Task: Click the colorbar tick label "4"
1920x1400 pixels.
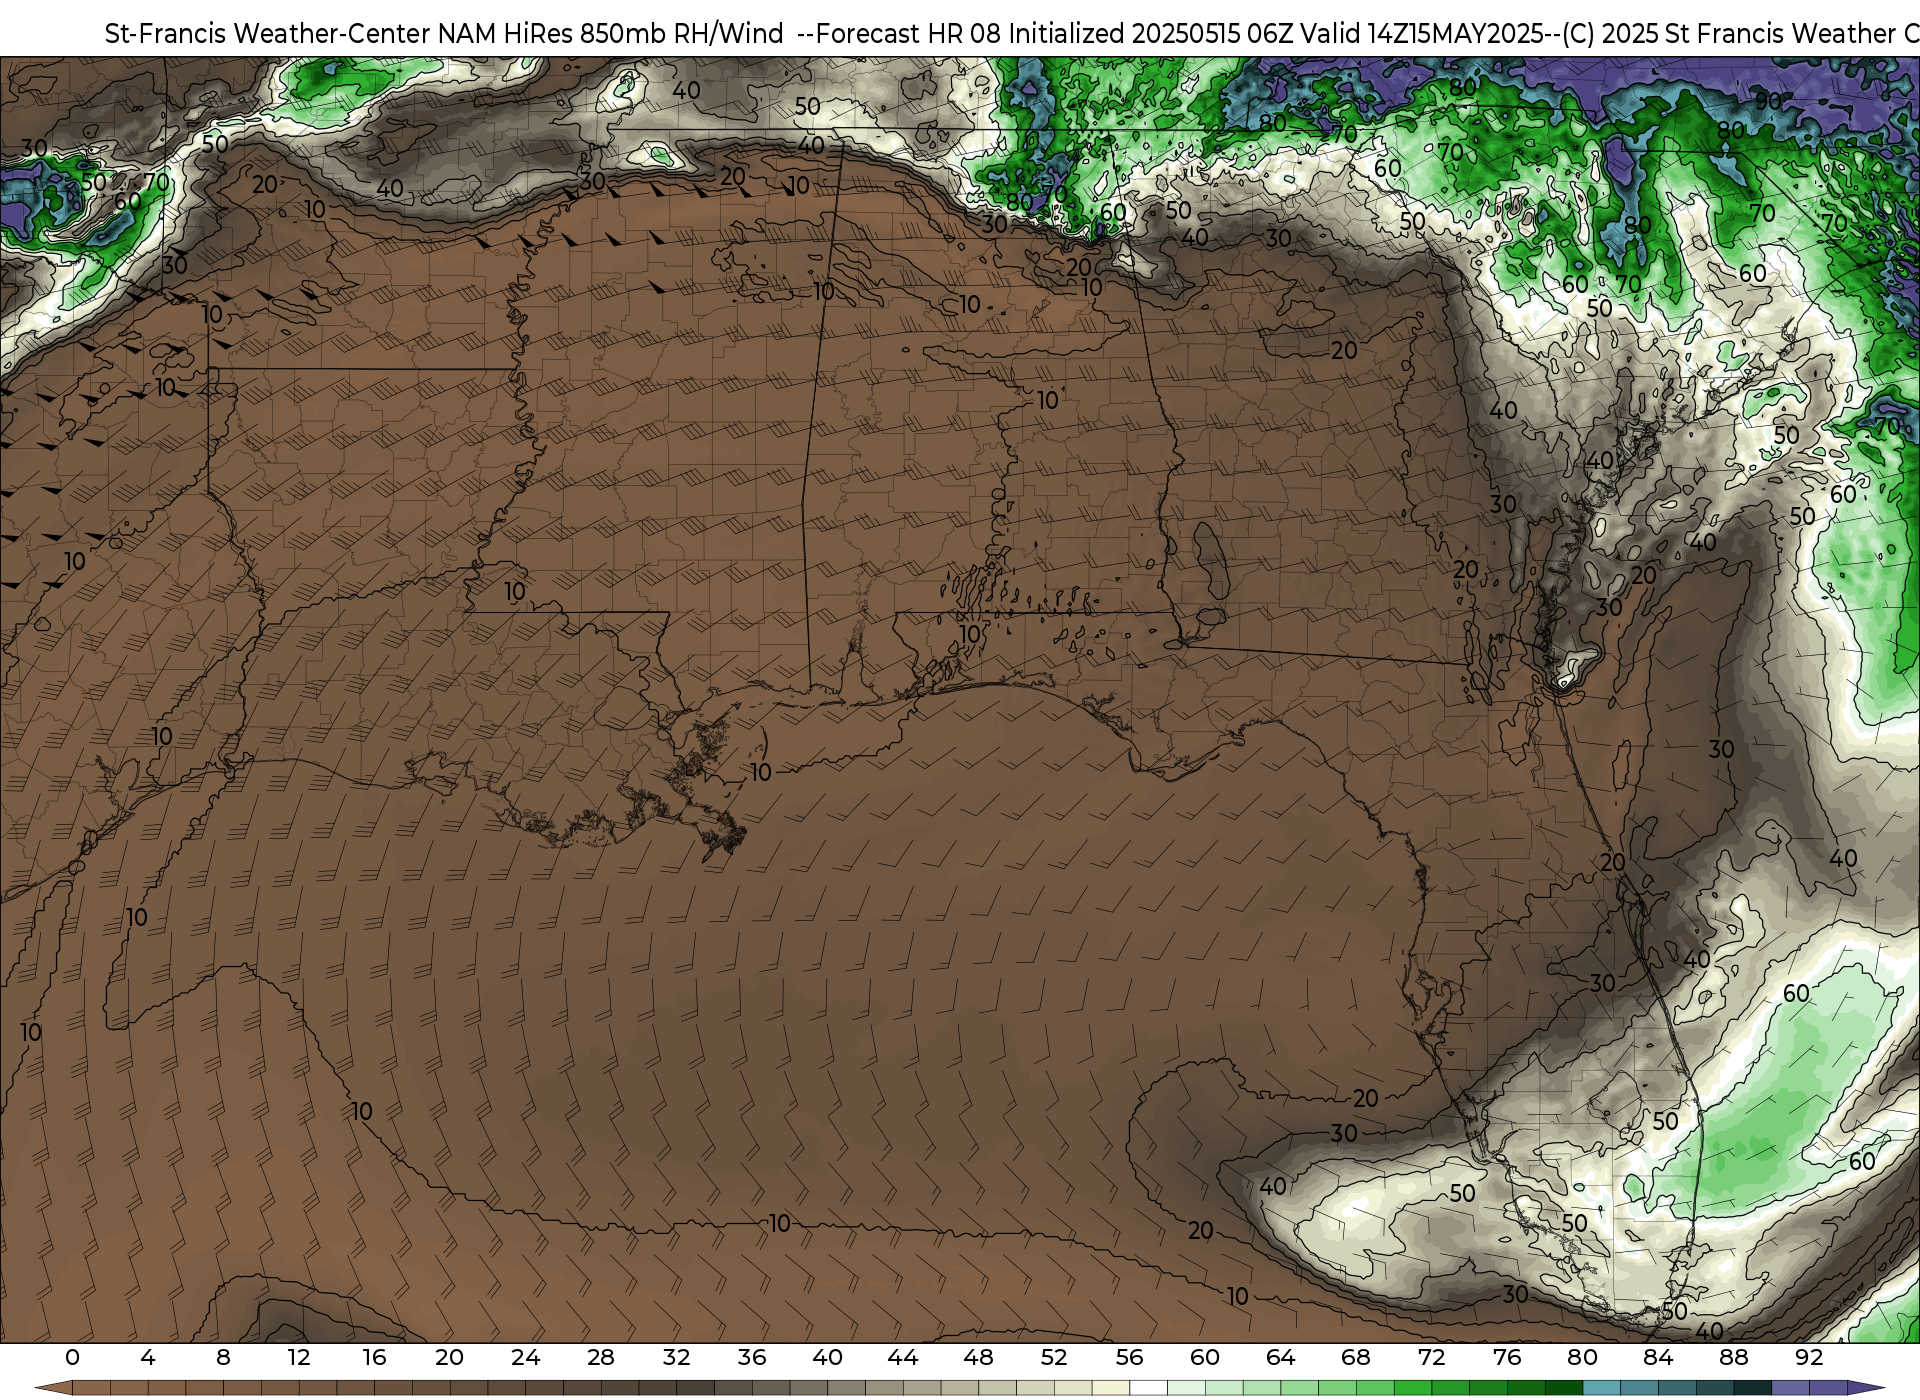Action: 148,1357
